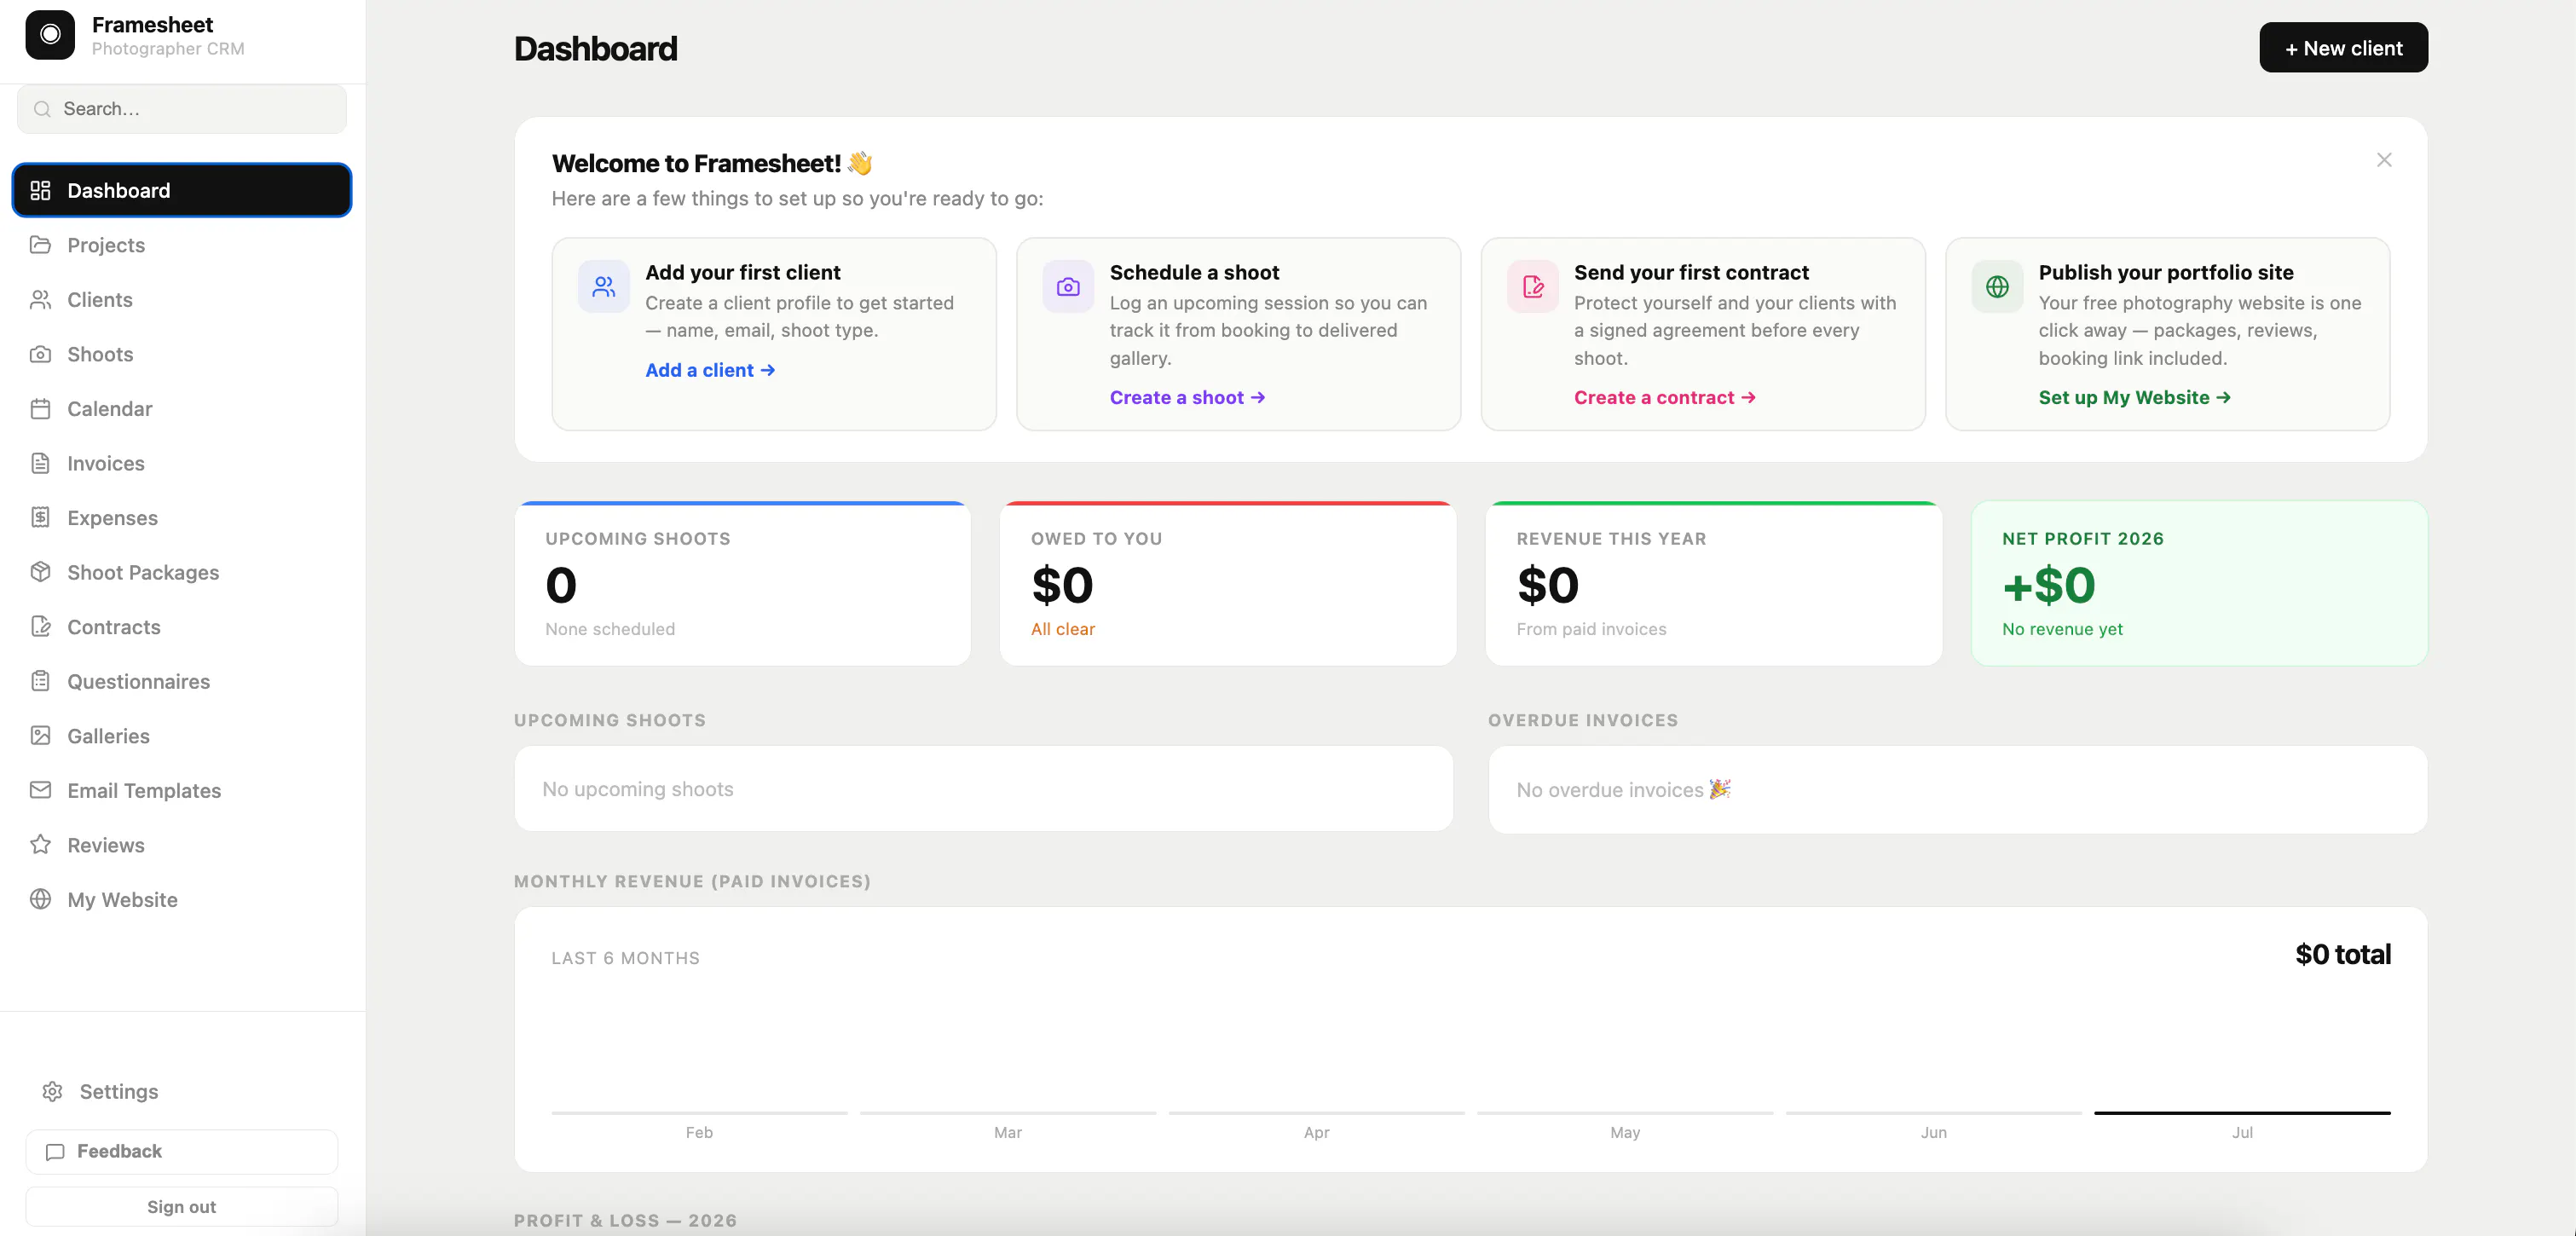
Task: Click the camera icon in Schedule a shoot card
Action: pos(1068,287)
